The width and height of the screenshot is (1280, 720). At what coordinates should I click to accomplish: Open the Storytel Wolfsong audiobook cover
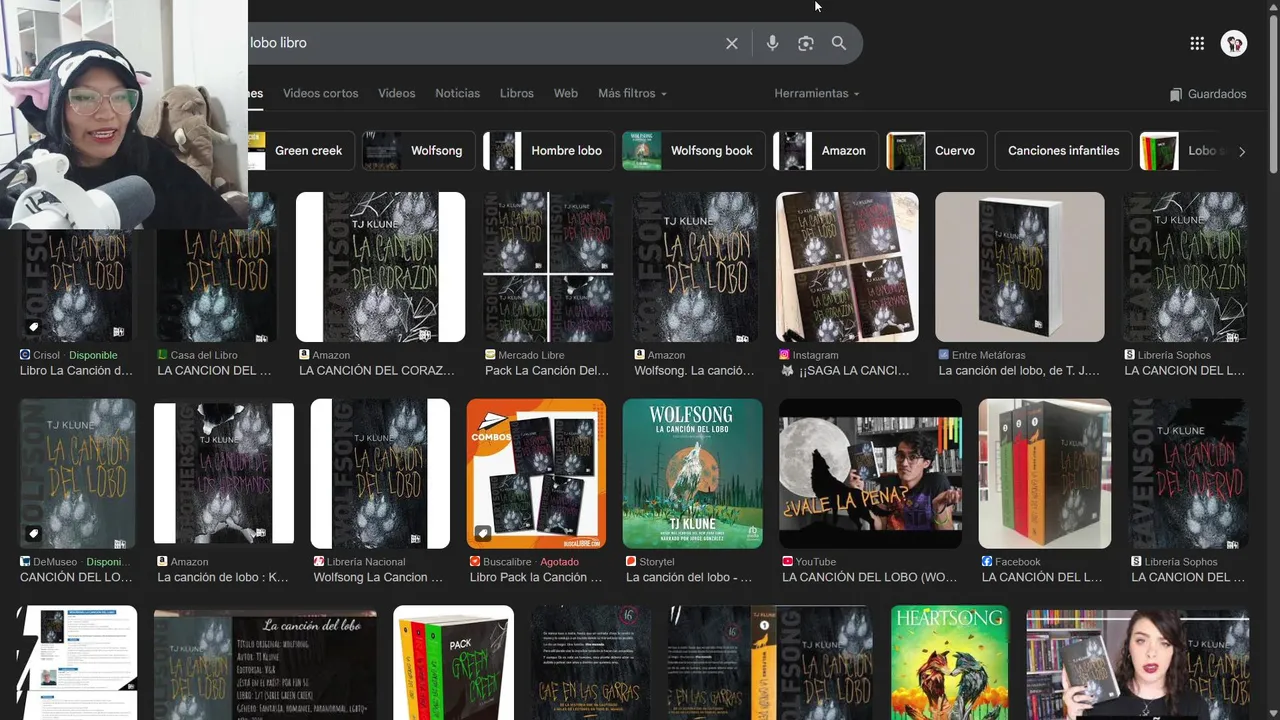692,474
